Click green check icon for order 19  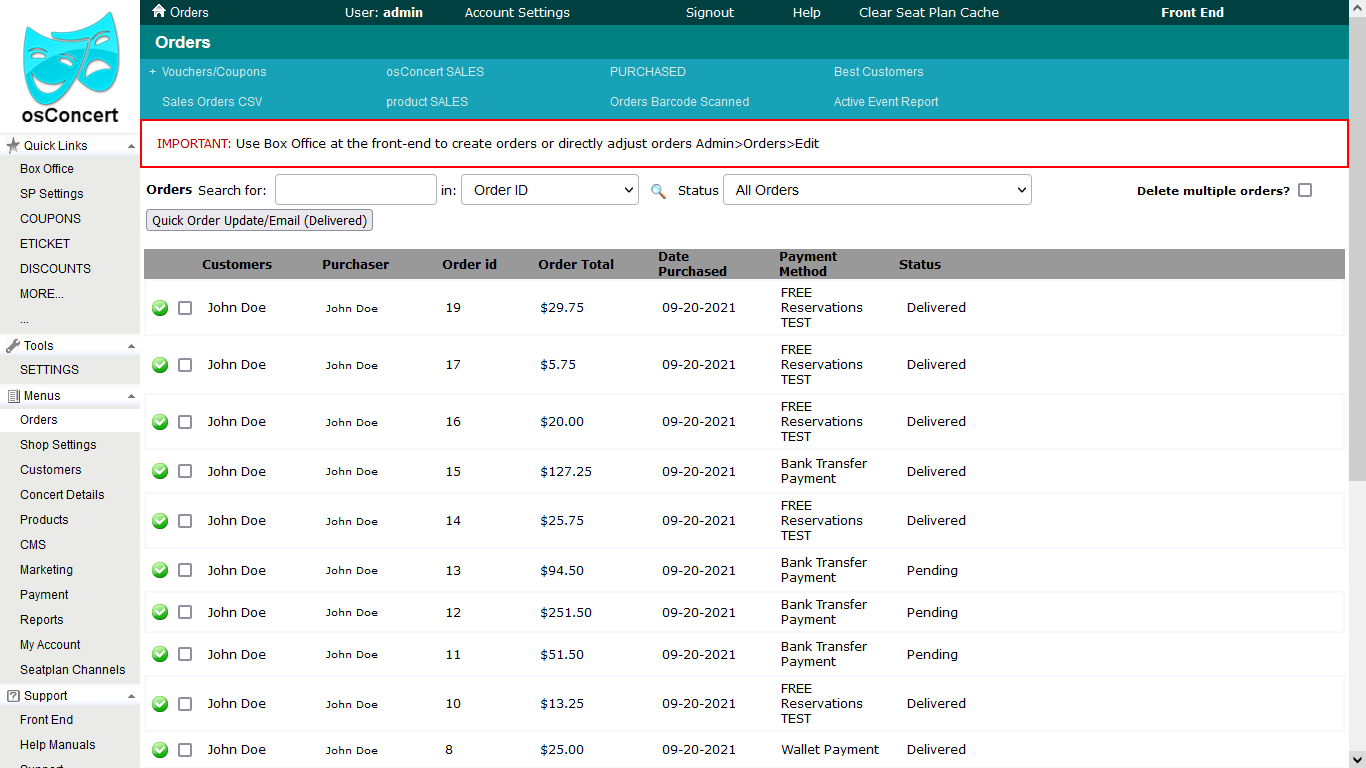coord(160,308)
